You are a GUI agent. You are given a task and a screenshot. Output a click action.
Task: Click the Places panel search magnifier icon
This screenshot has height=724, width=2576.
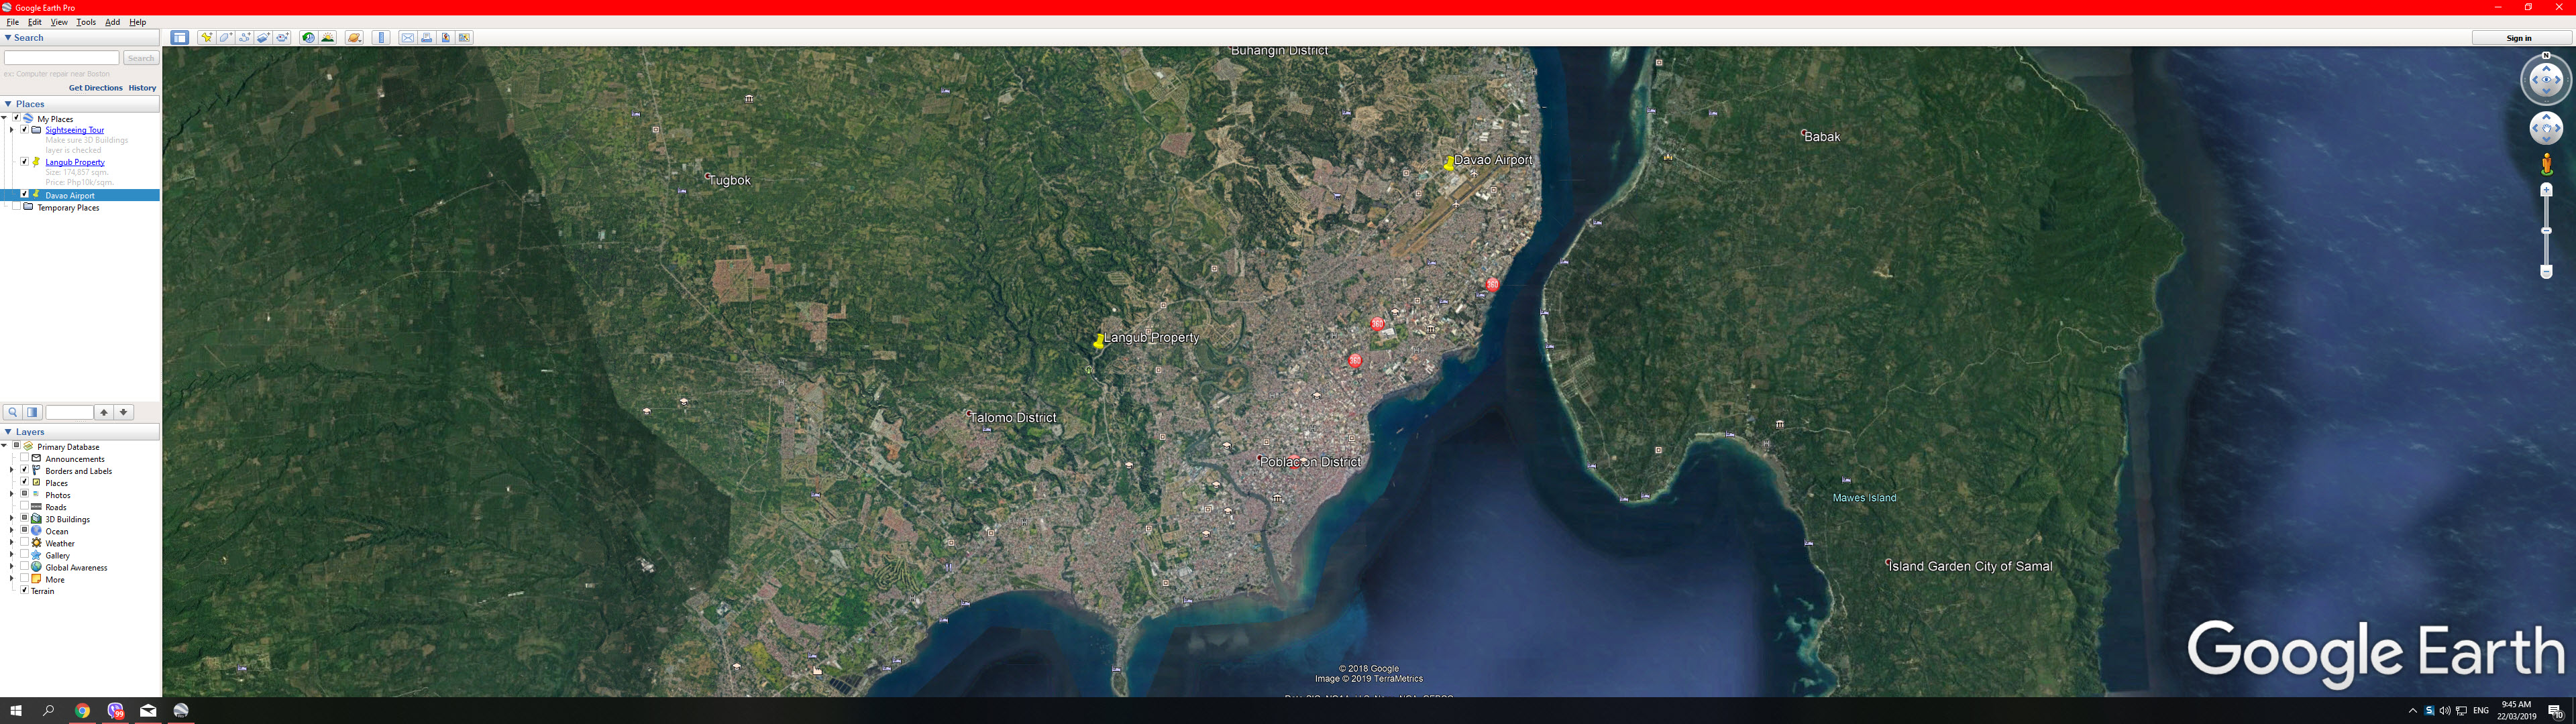point(13,412)
